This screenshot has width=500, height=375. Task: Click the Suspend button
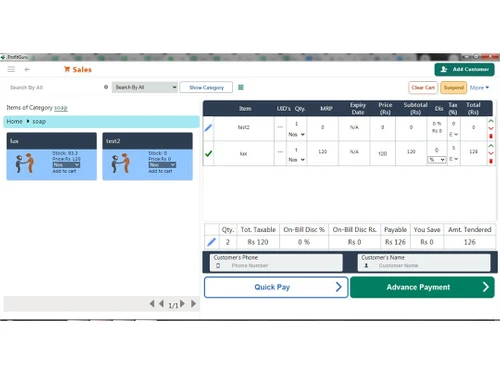pyautogui.click(x=454, y=88)
